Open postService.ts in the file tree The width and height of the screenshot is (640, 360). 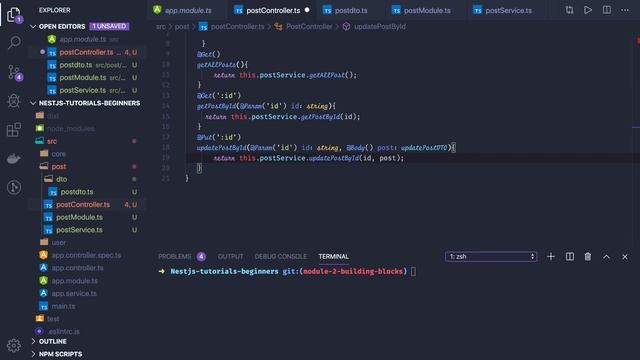coord(79,230)
